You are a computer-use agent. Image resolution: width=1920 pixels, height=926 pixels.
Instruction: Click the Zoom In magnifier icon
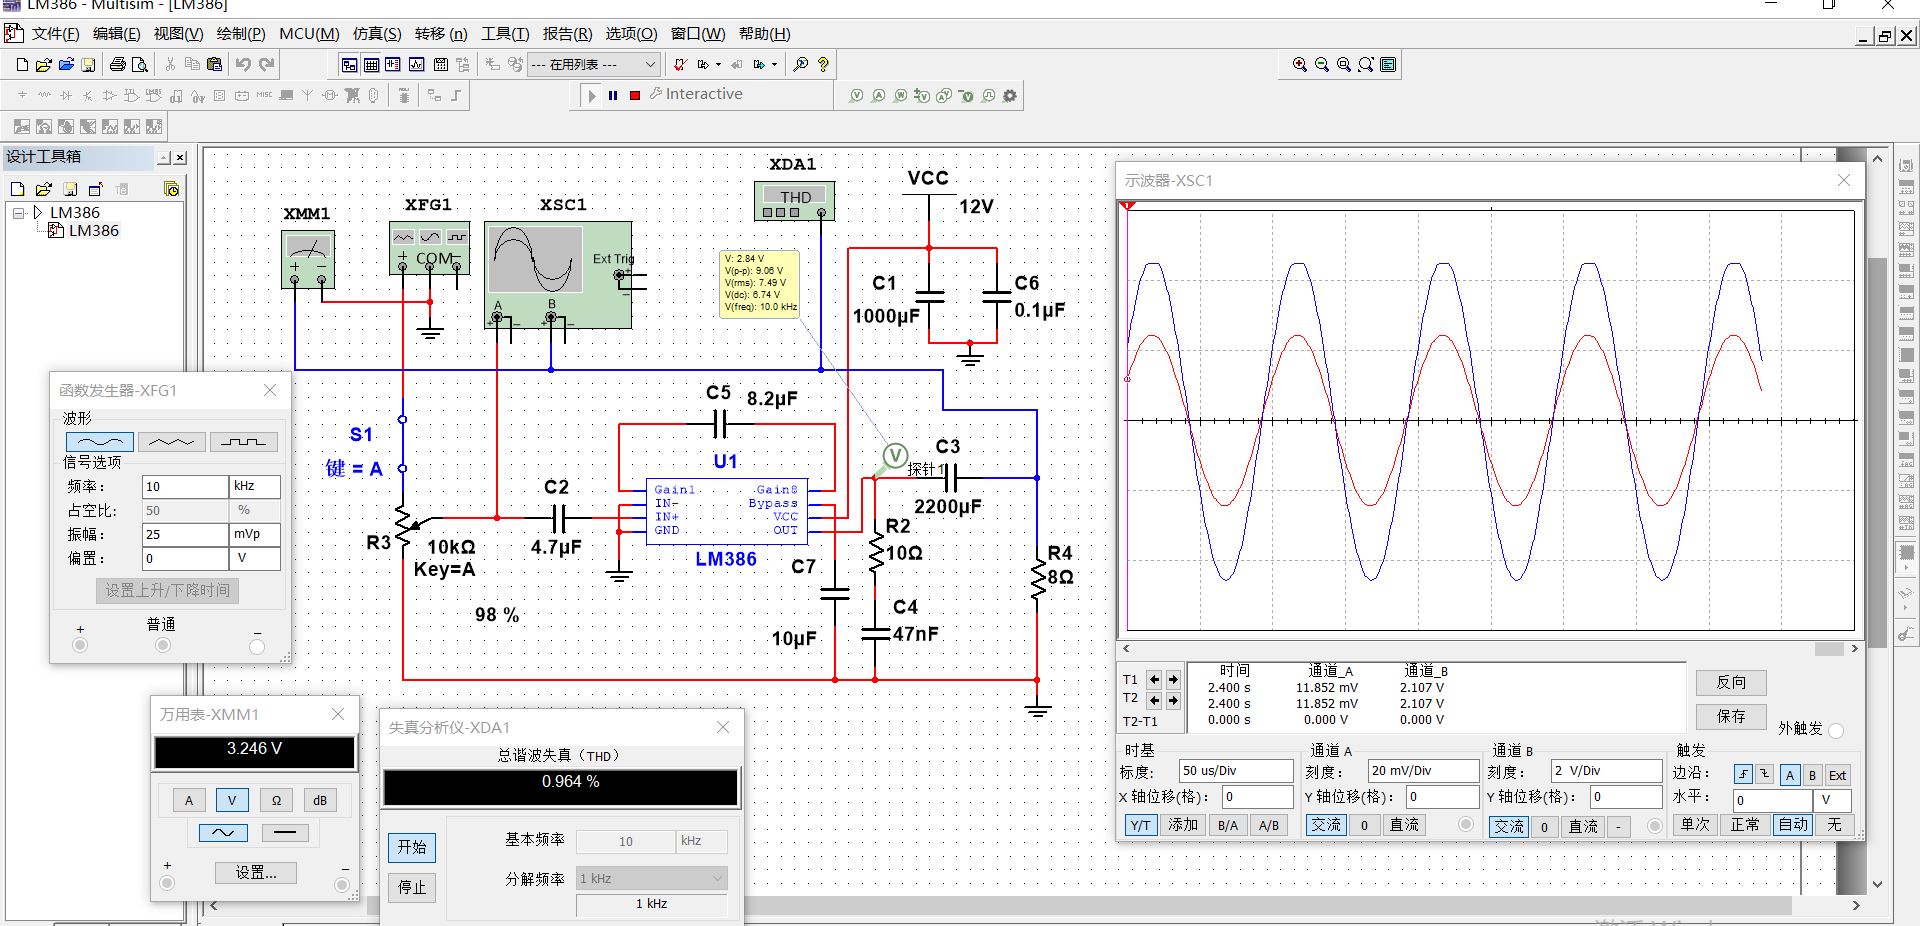pyautogui.click(x=1299, y=65)
